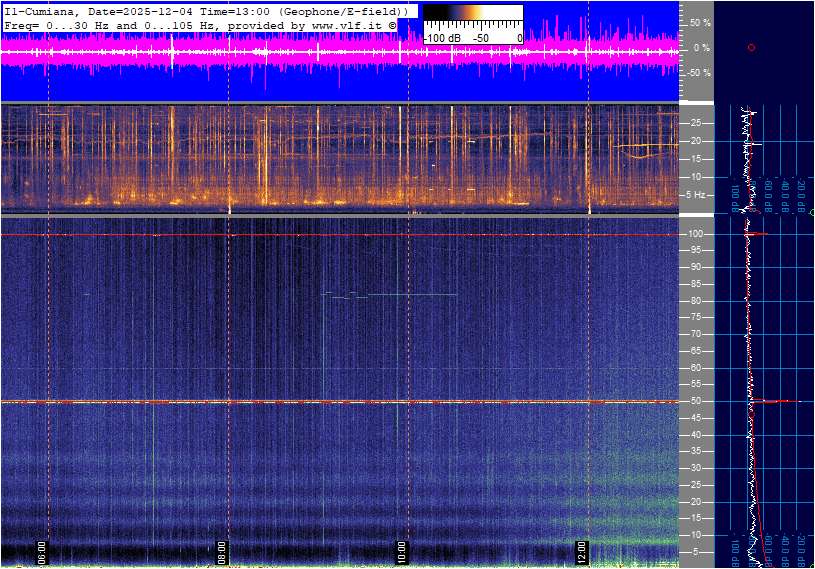The image size is (815, 569).
Task: Select the 50 tick on lower frequency axis
Action: [696, 401]
